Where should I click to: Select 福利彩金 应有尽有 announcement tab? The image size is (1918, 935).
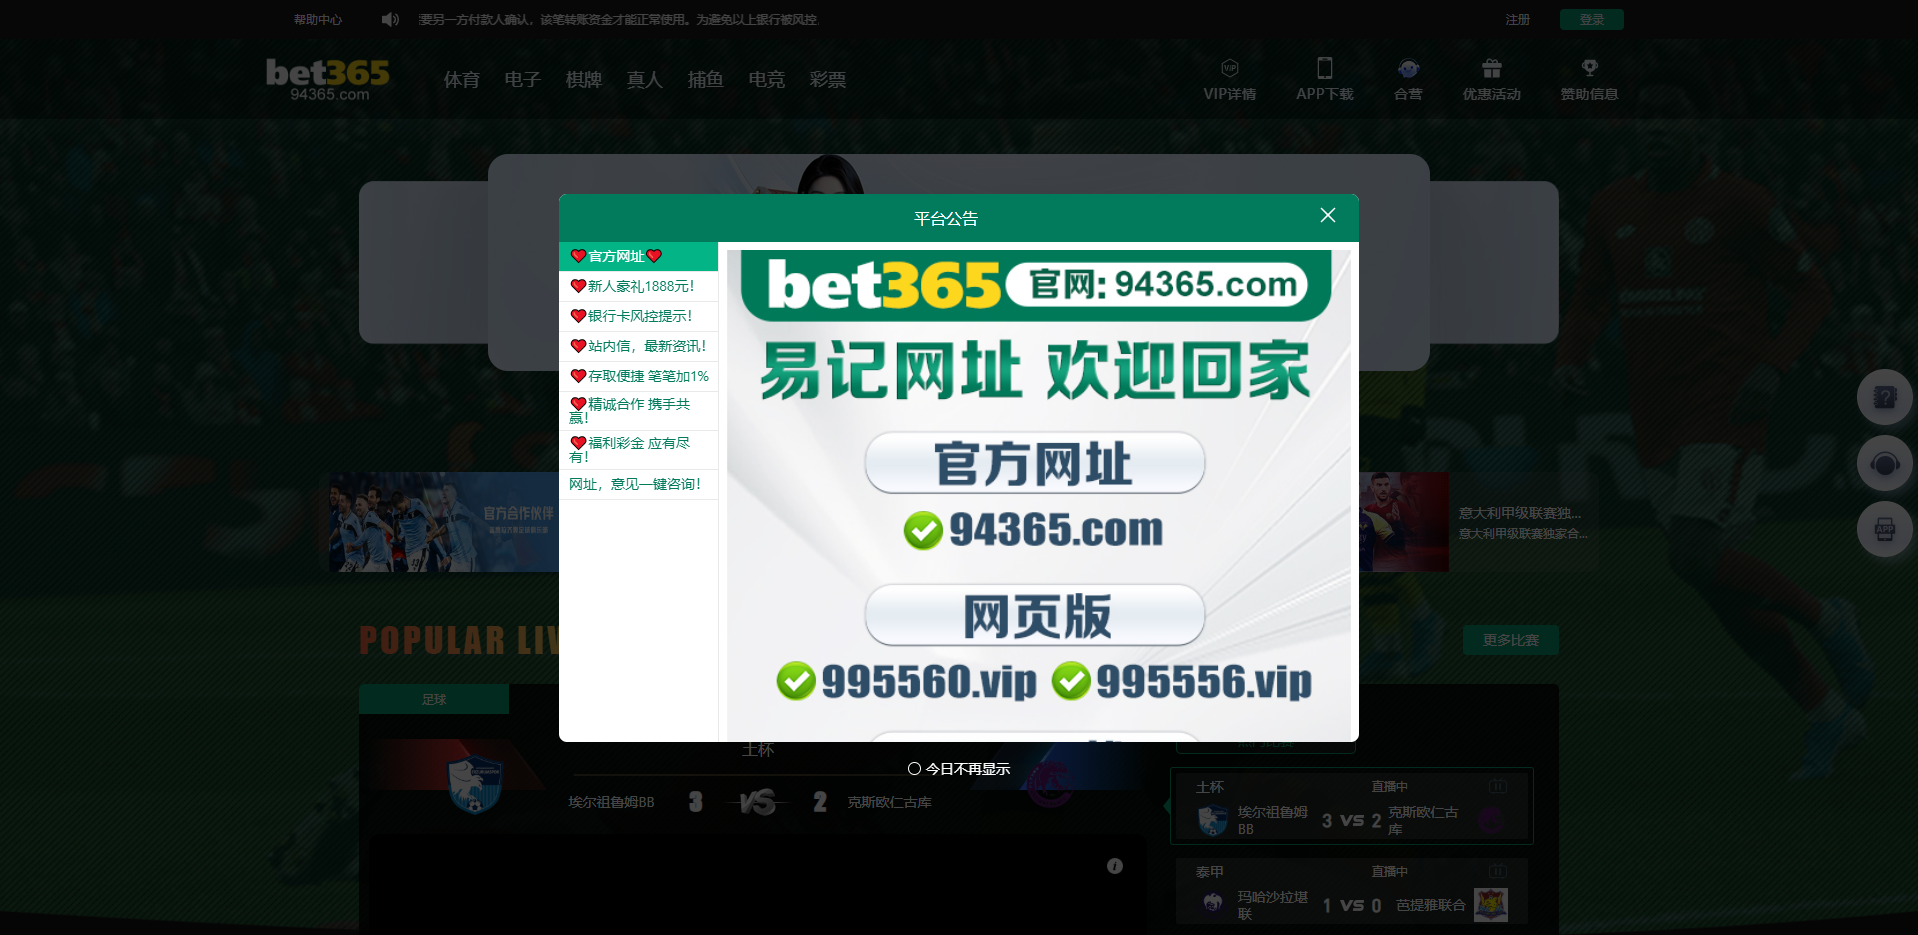click(638, 450)
